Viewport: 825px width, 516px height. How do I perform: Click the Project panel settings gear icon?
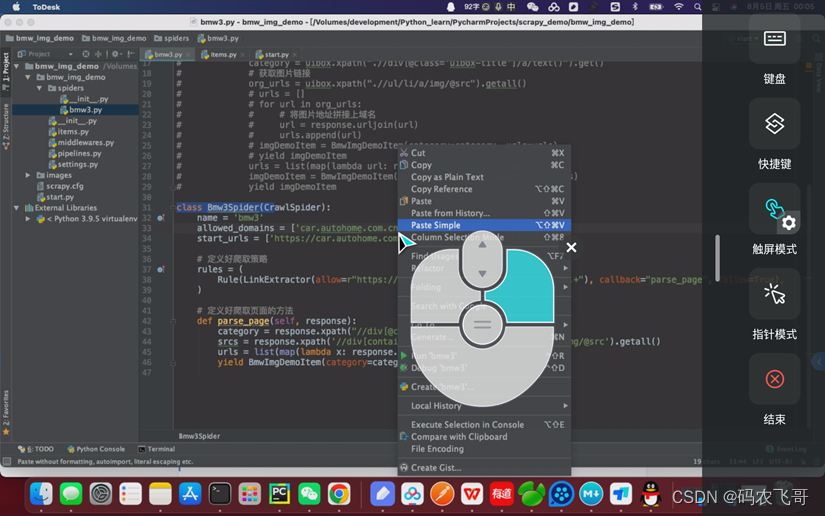pyautogui.click(x=115, y=54)
